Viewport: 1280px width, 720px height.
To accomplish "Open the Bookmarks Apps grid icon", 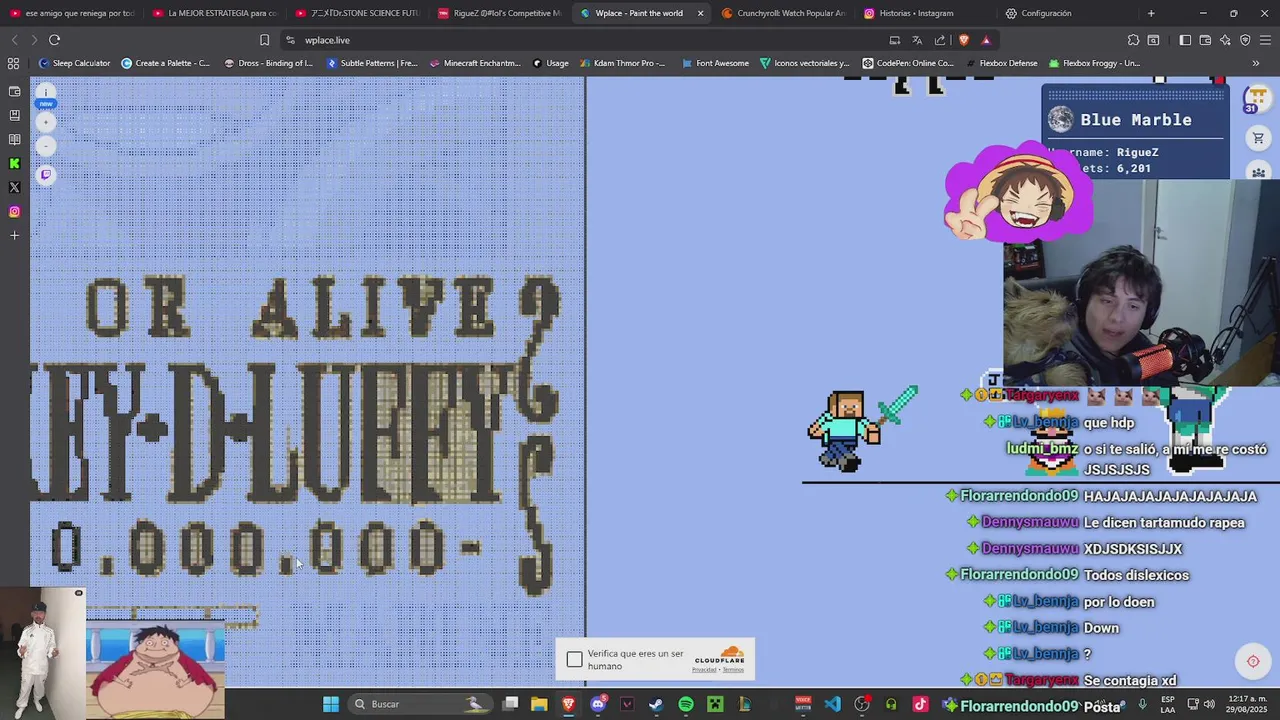I will pyautogui.click(x=13, y=63).
